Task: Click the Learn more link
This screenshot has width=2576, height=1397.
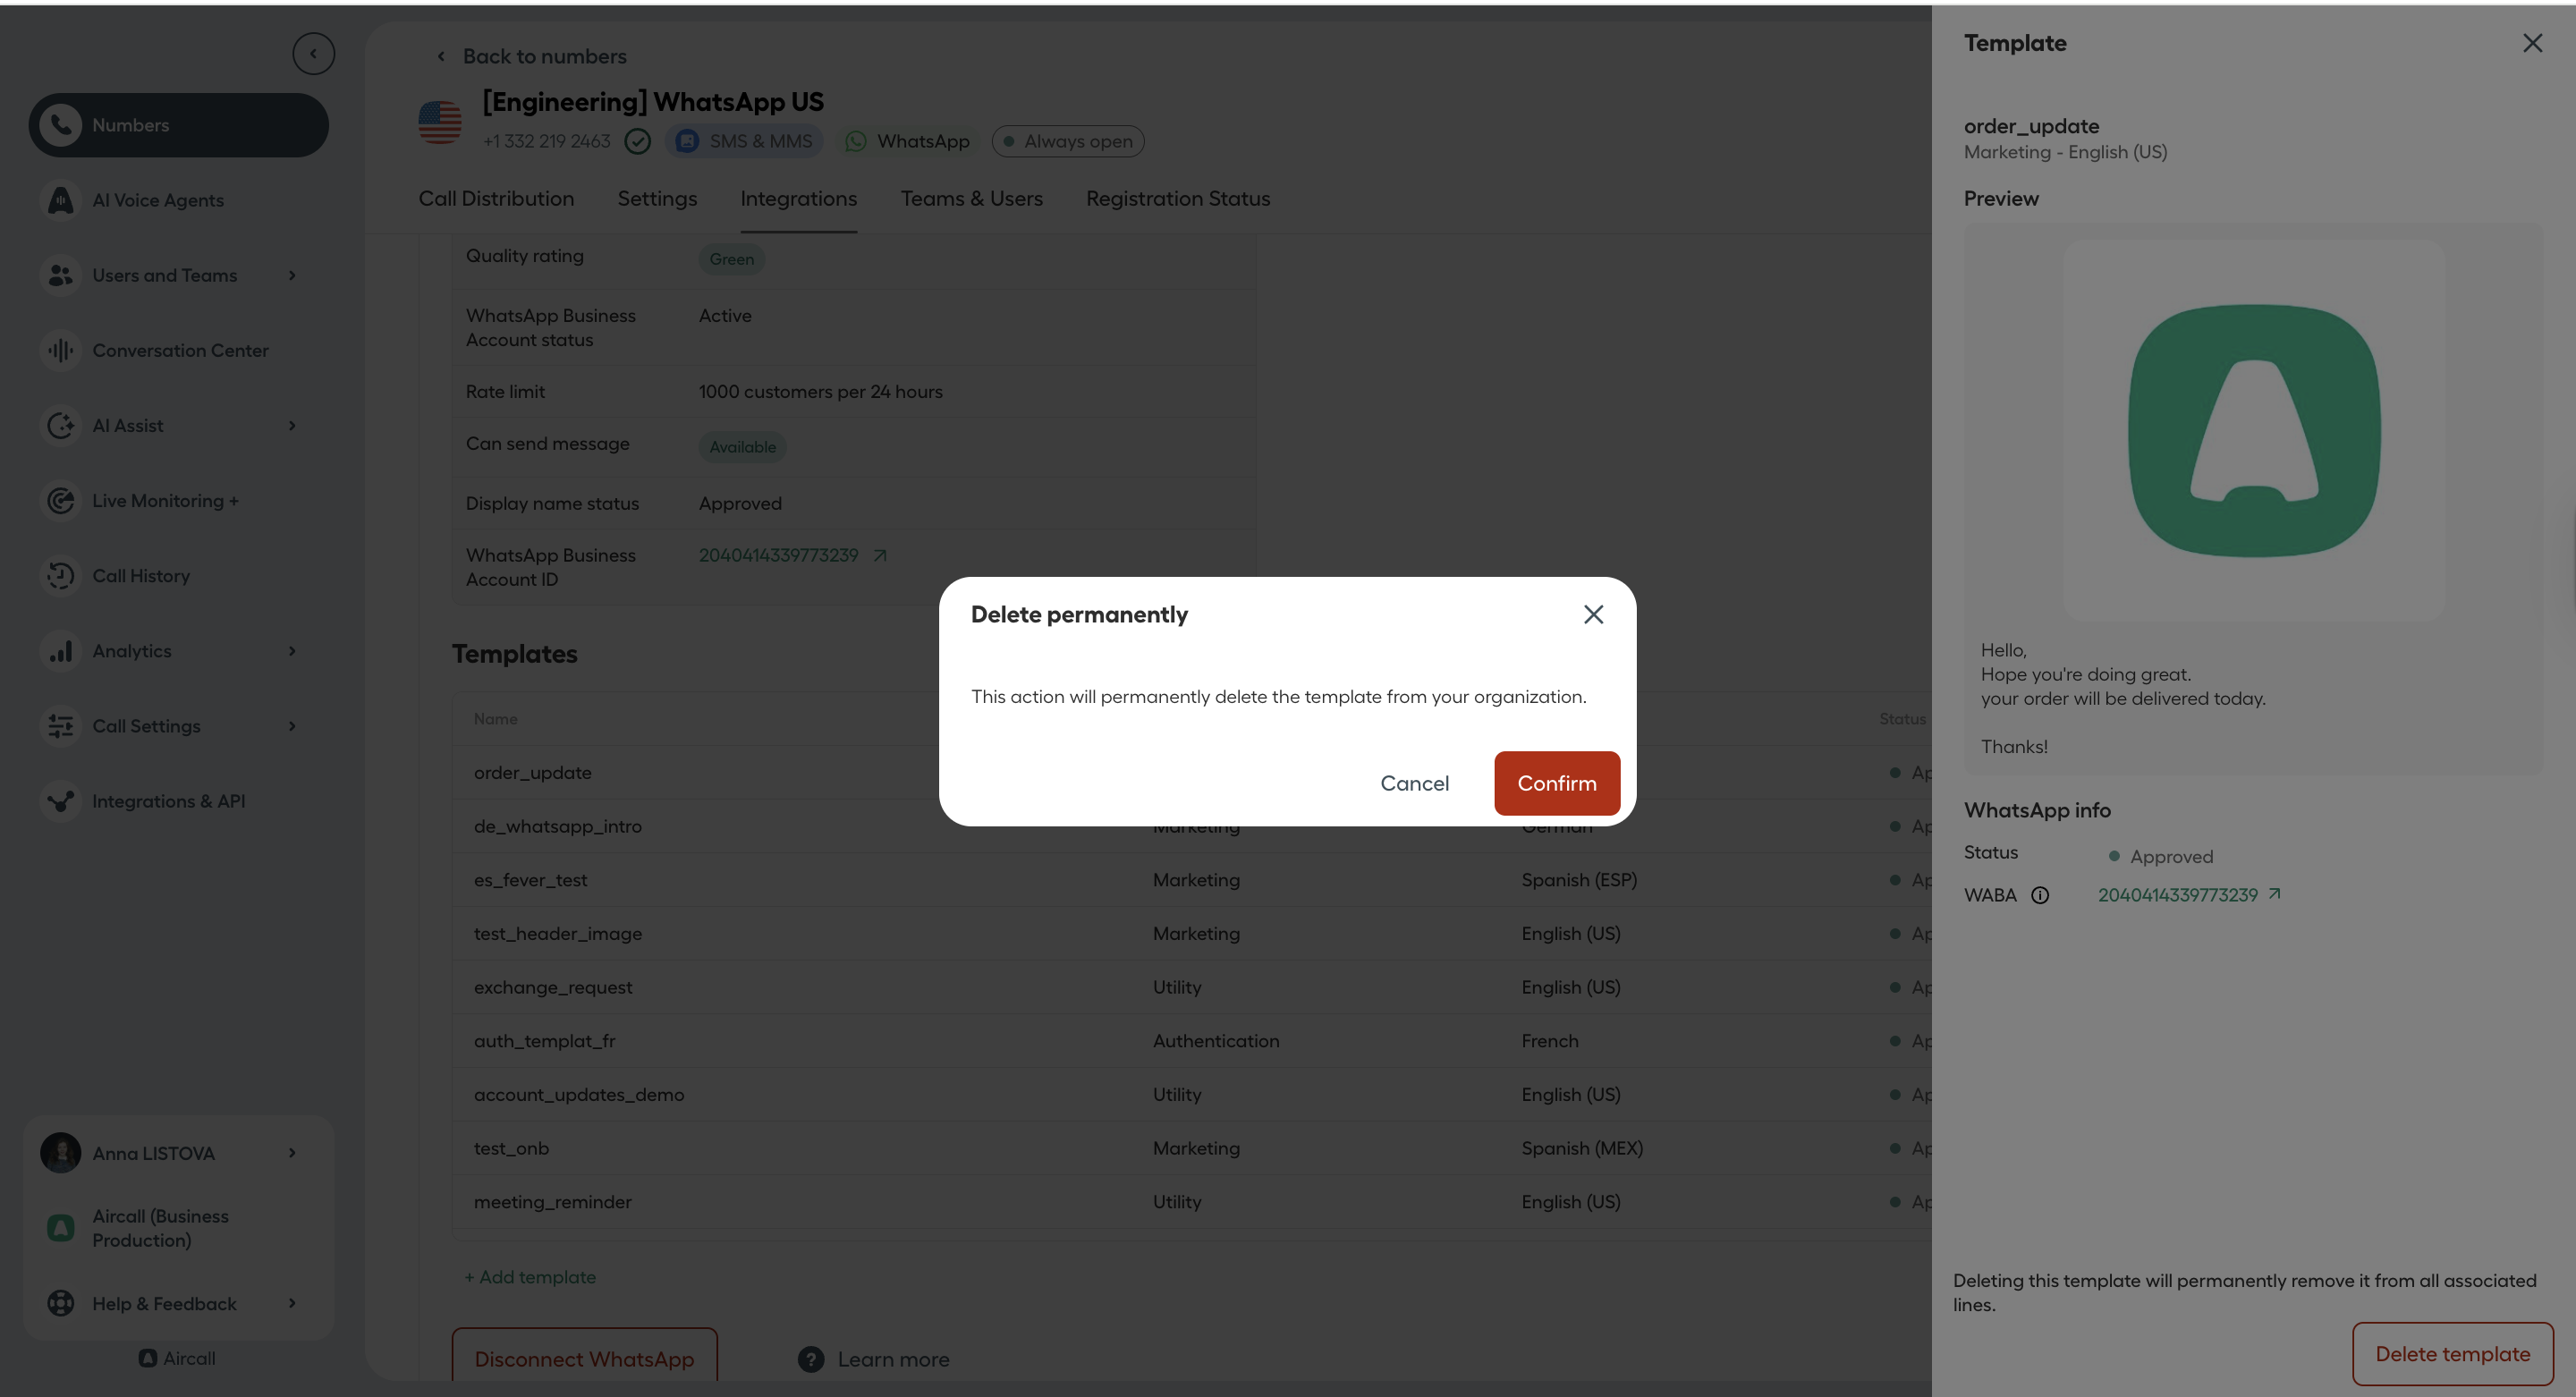Action: point(893,1359)
